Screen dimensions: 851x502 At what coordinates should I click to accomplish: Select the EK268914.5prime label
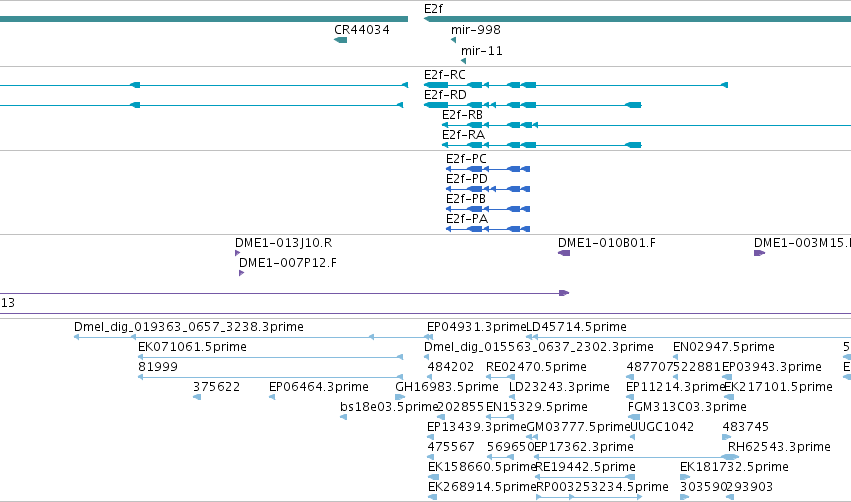click(x=482, y=488)
